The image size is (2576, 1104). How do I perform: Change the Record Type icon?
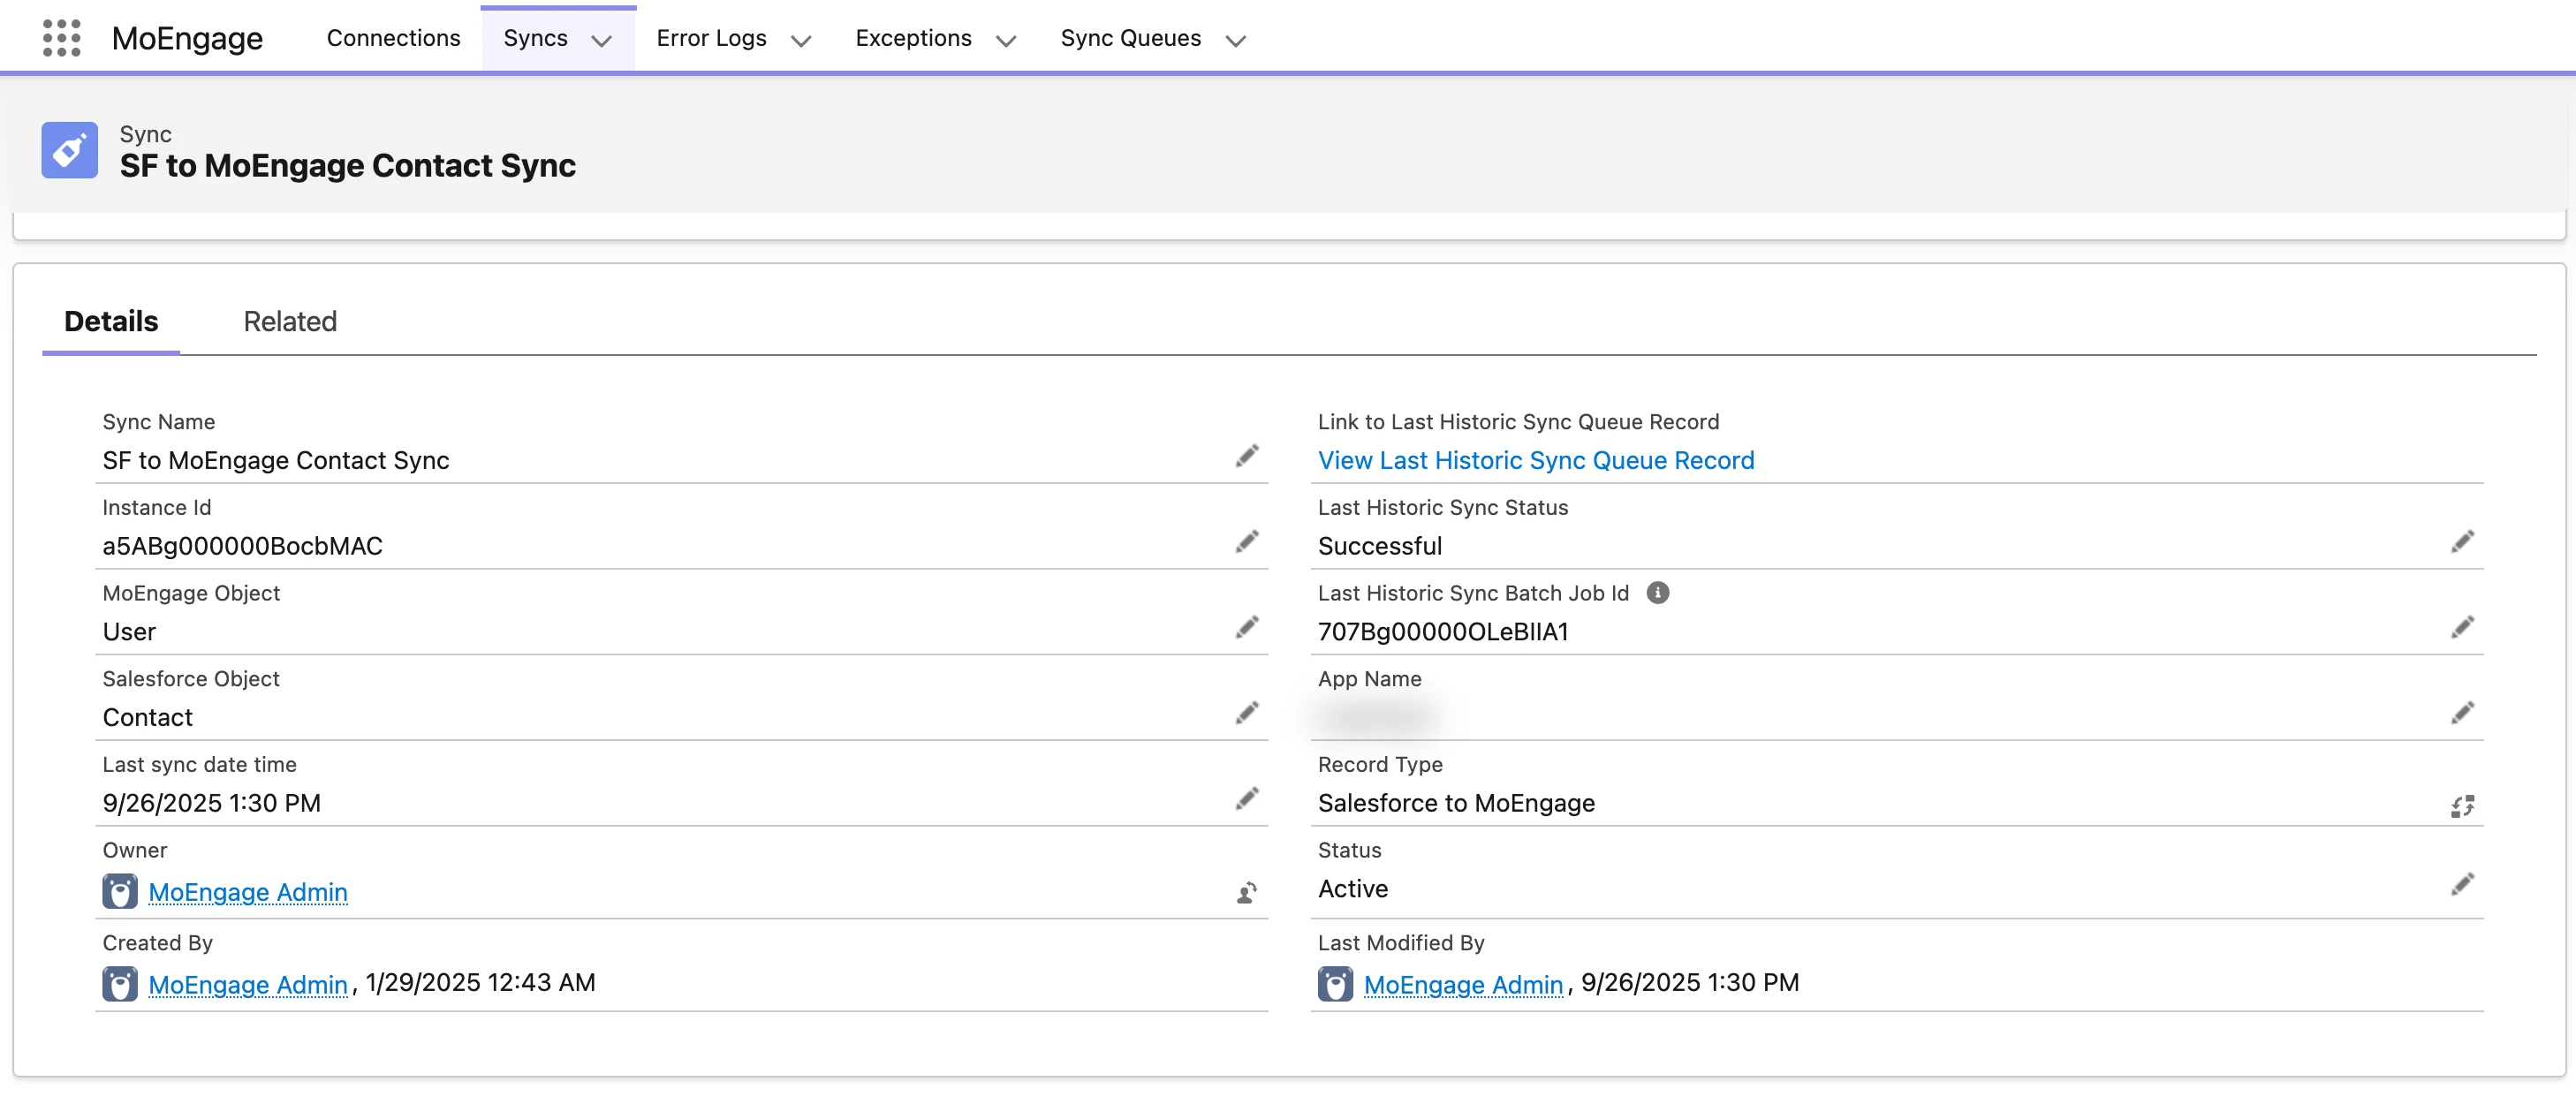(x=2462, y=805)
